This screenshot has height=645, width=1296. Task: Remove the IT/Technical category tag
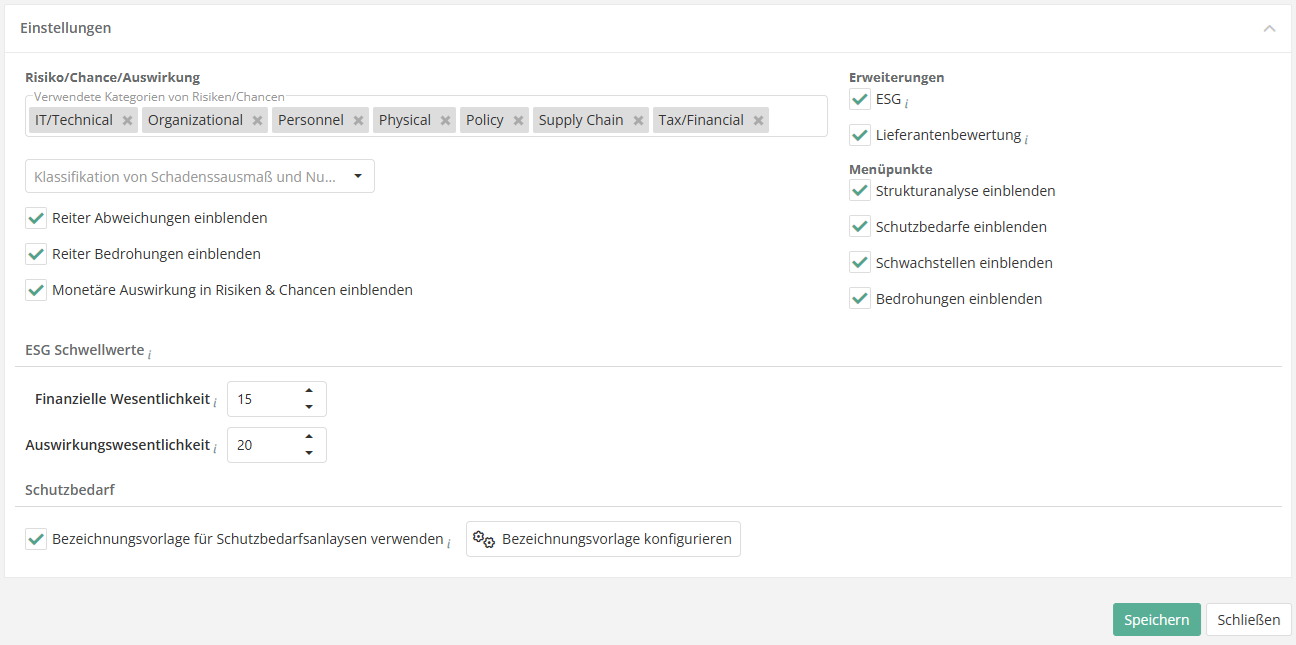click(127, 121)
